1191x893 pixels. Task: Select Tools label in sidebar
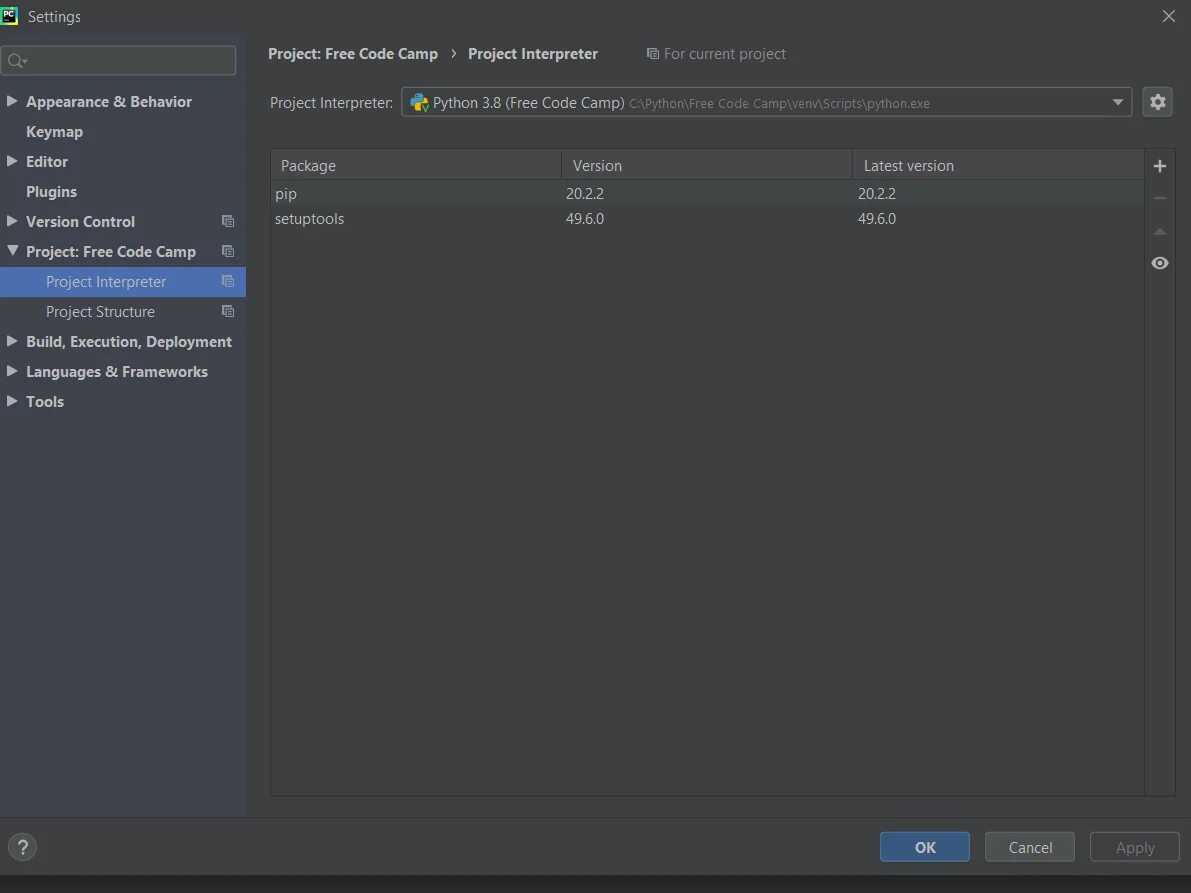[45, 402]
